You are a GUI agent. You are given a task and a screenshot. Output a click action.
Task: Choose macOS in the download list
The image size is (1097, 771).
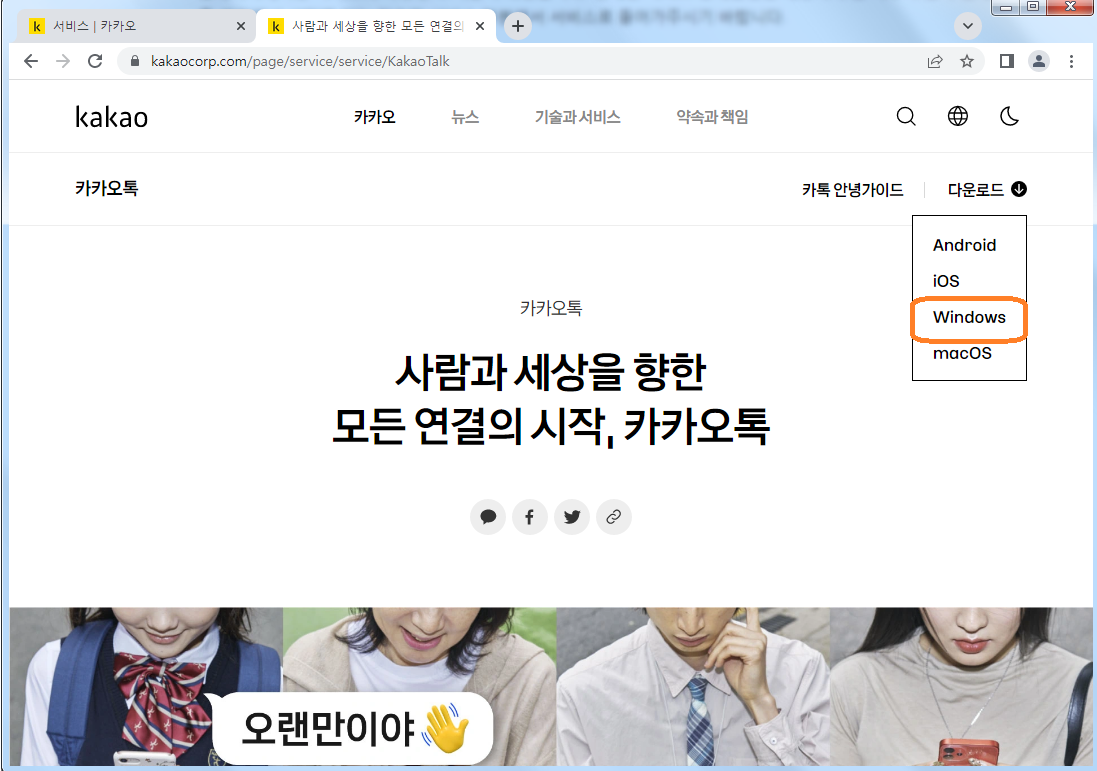click(x=962, y=353)
